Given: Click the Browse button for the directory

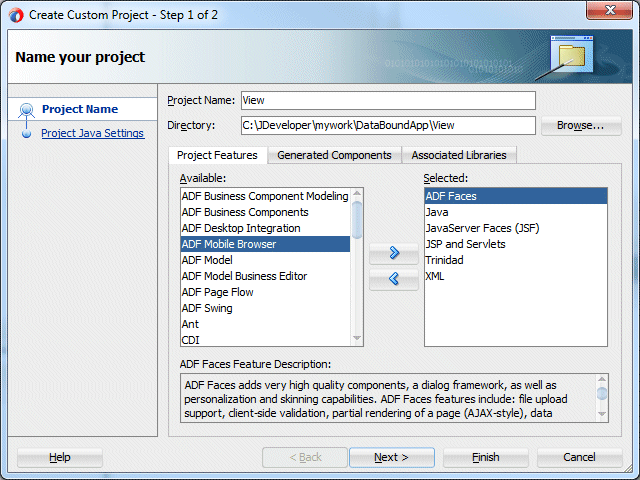Looking at the screenshot, I should (x=581, y=125).
